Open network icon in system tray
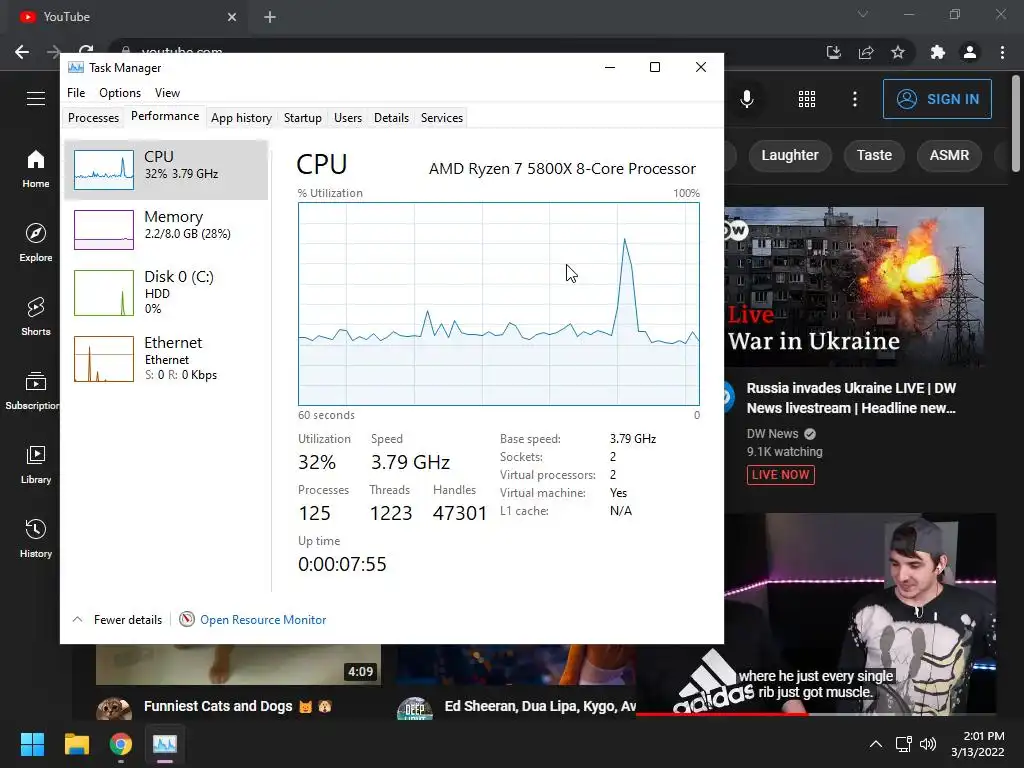Image resolution: width=1024 pixels, height=768 pixels. click(x=904, y=744)
